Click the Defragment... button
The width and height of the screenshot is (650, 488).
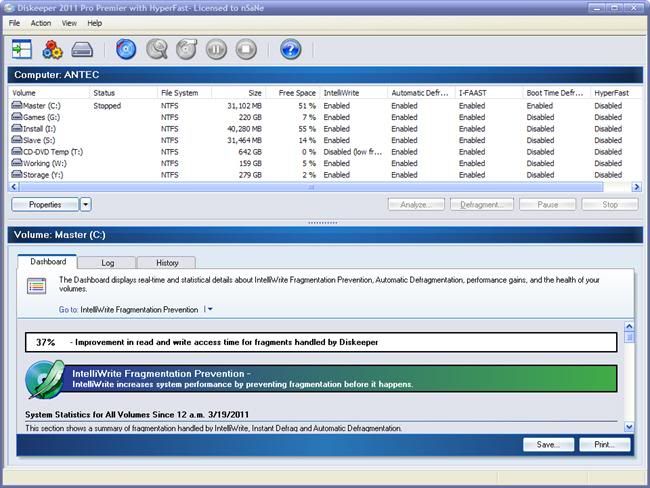click(482, 204)
